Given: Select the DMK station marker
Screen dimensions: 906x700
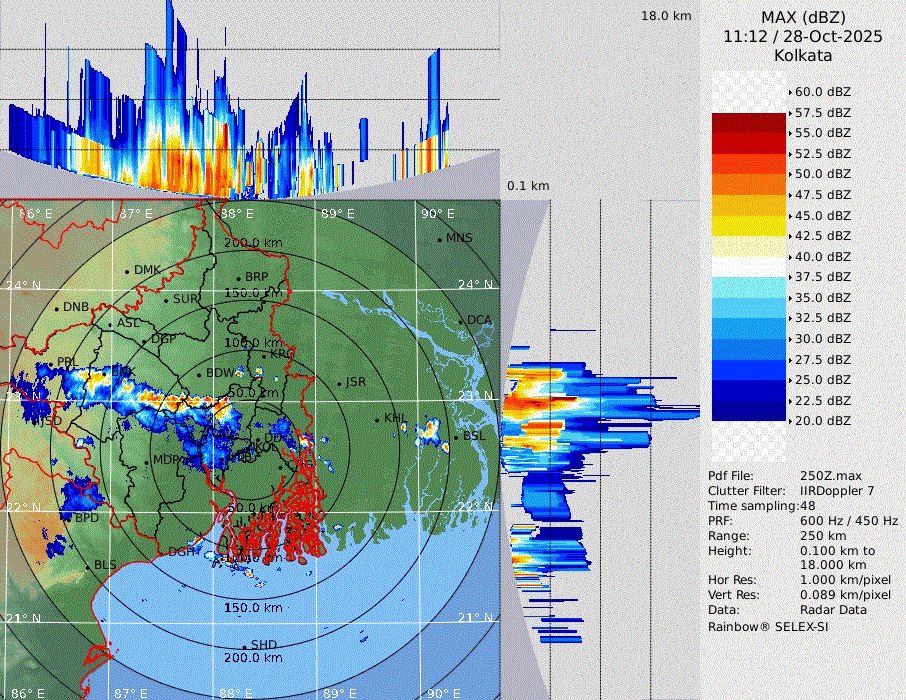Looking at the screenshot, I should 127,271.
